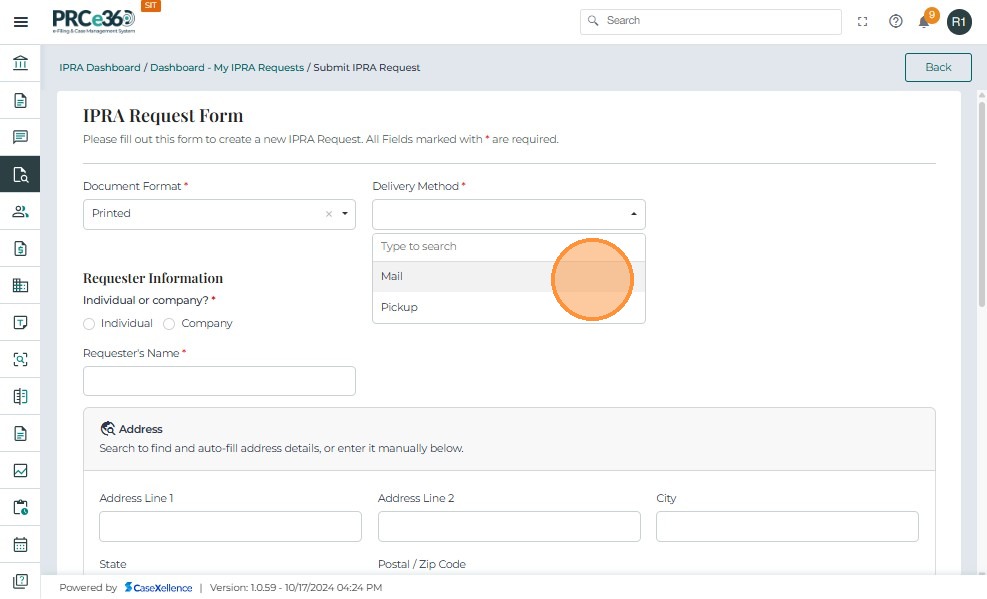Go to IPRA Dashboard breadcrumb link
Screen dimensions: 987x599
pyautogui.click(x=100, y=68)
